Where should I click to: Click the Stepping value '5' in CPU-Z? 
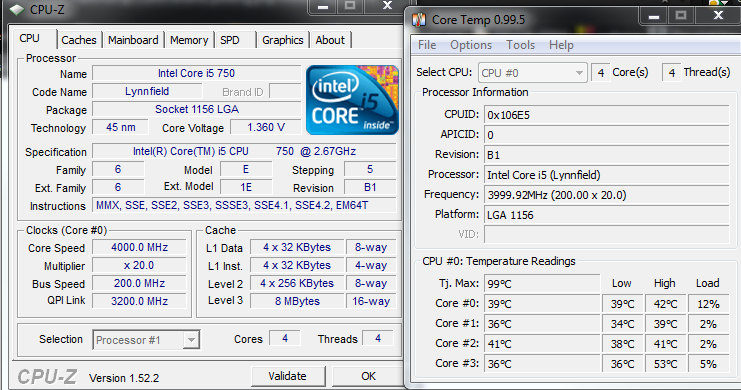tap(370, 169)
